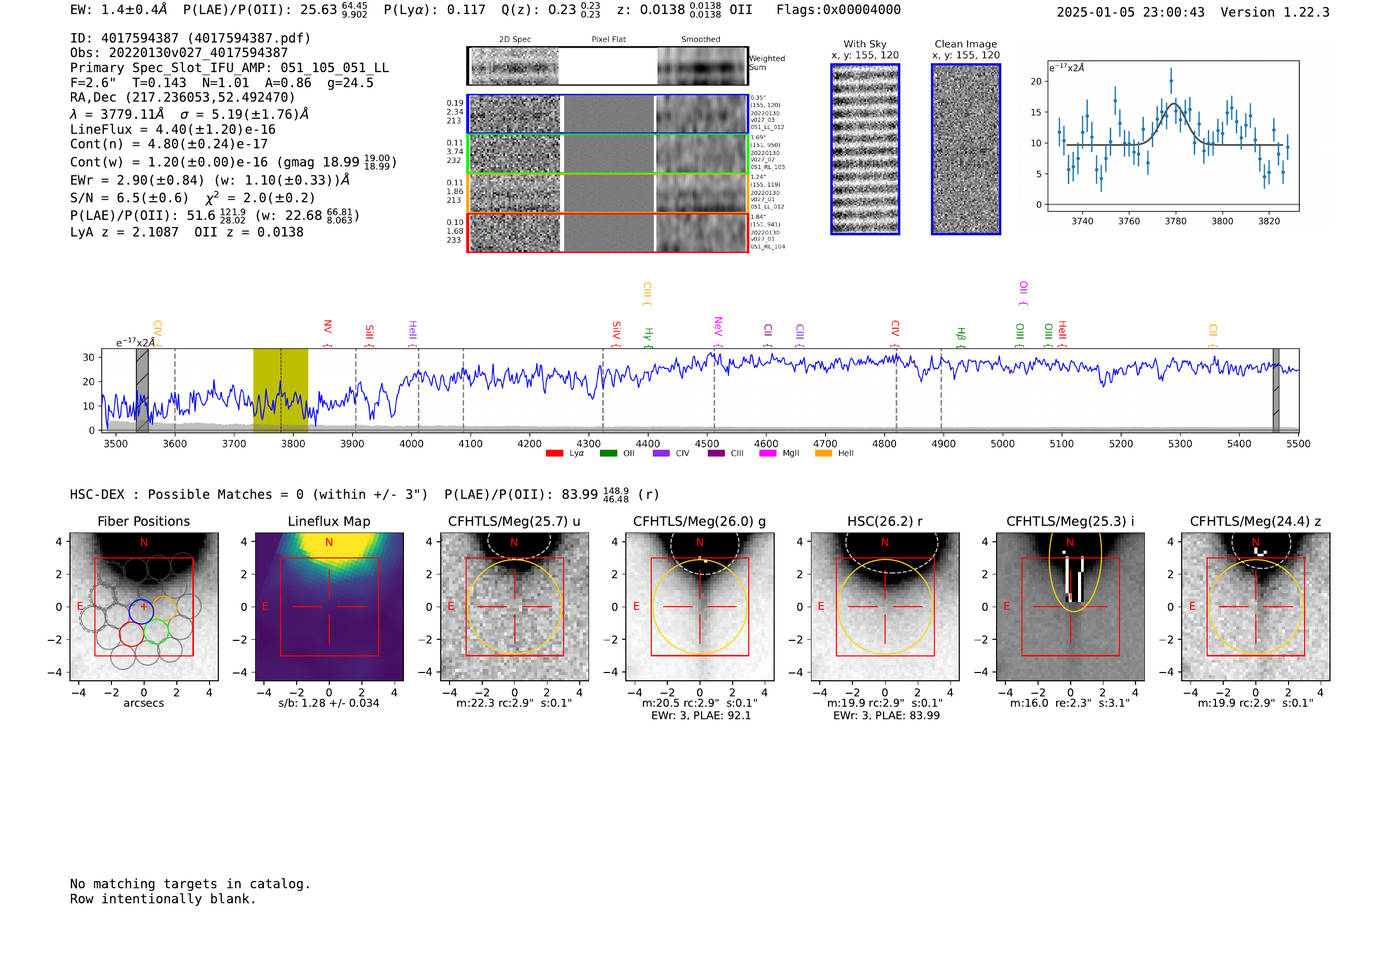The height and width of the screenshot is (953, 1400).
Task: Click the 'Row intentionally blank.' text
Action: (163, 899)
